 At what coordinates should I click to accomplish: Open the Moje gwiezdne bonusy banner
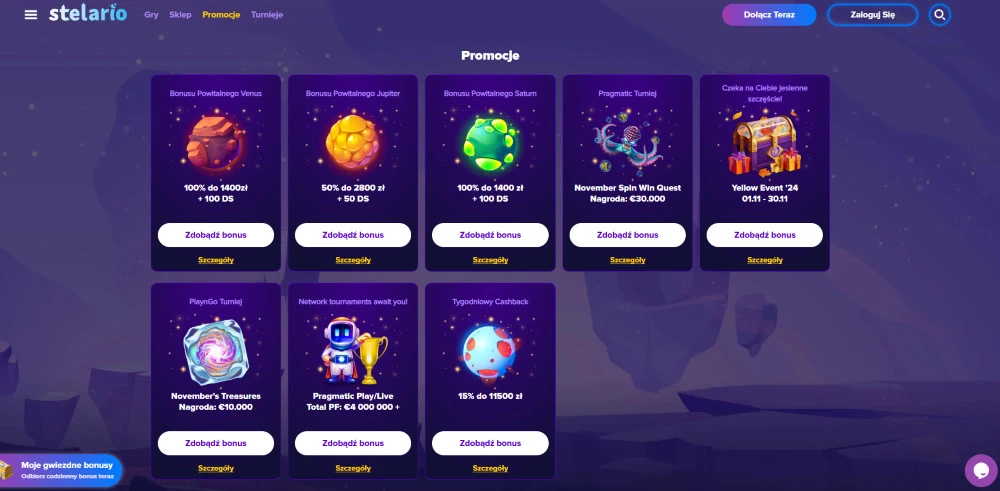tap(61, 470)
